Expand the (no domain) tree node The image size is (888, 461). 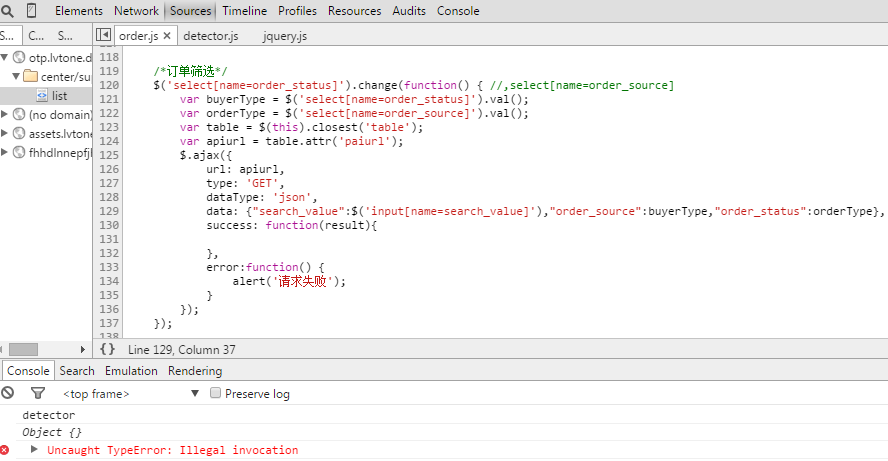(x=5, y=114)
